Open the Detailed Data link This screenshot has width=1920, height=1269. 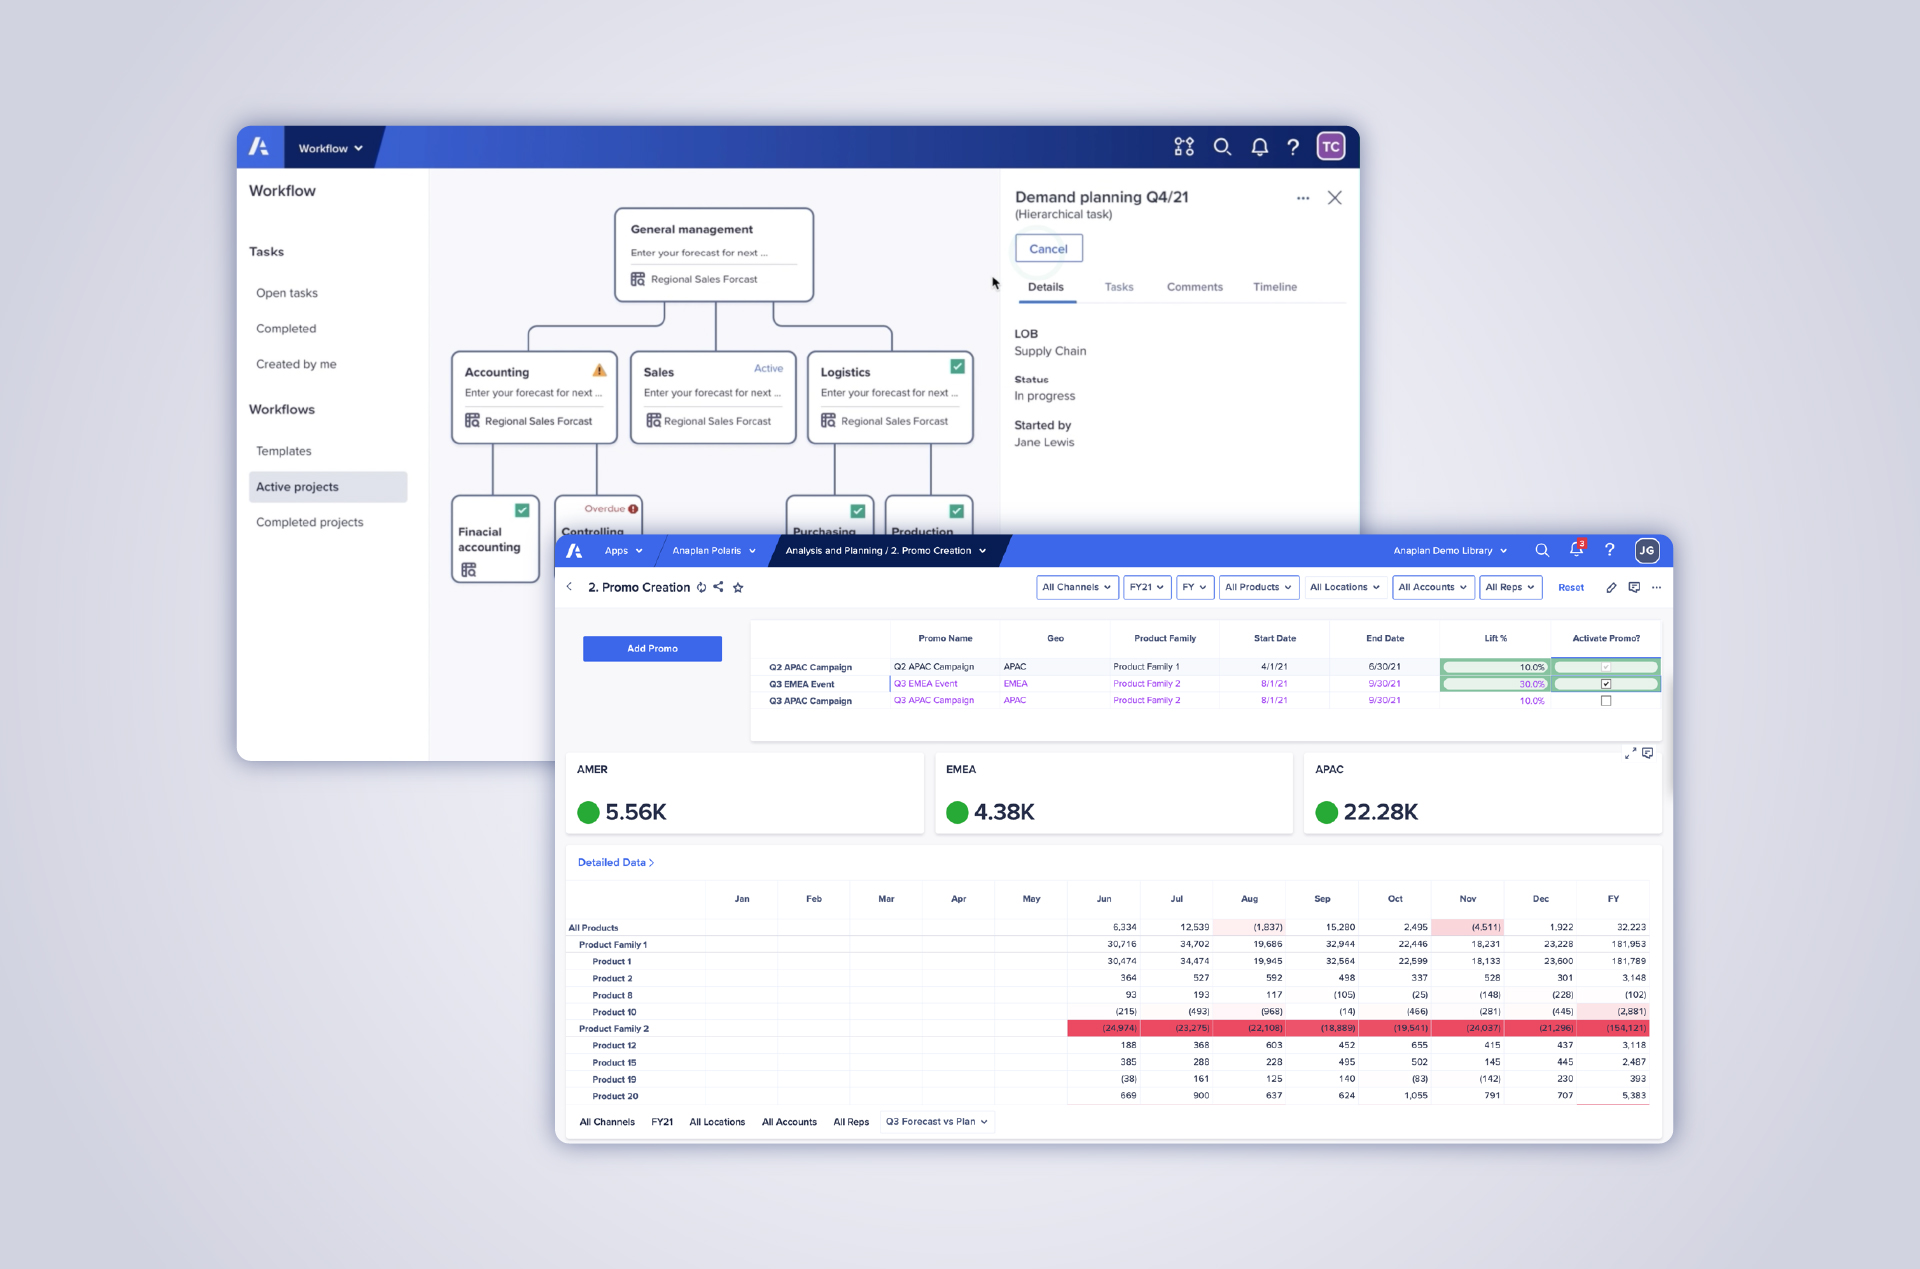point(616,862)
